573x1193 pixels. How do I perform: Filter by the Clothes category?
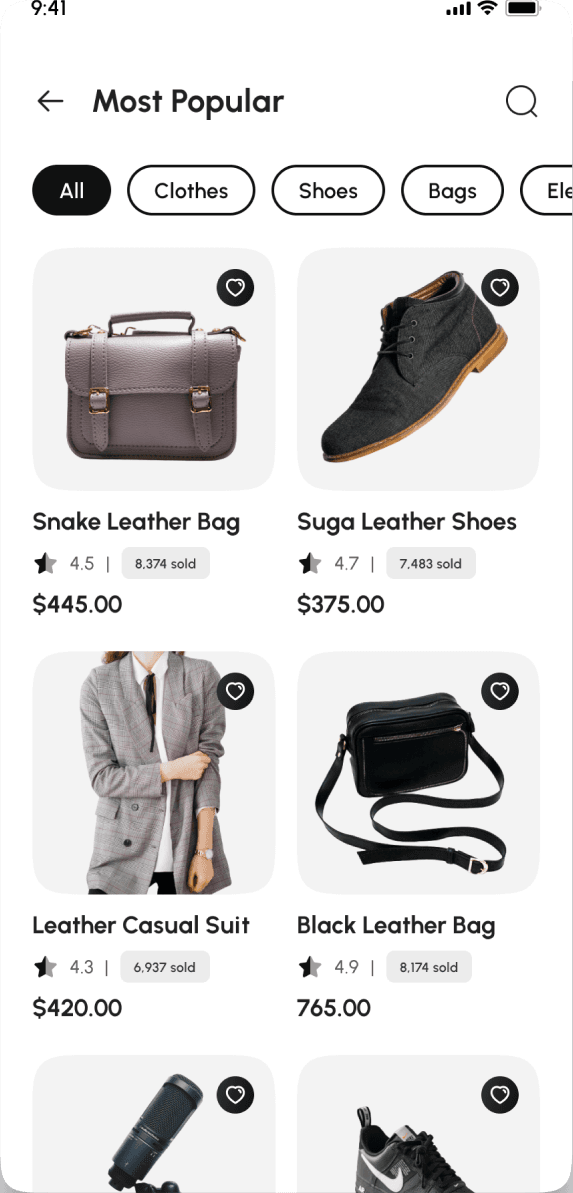(191, 190)
